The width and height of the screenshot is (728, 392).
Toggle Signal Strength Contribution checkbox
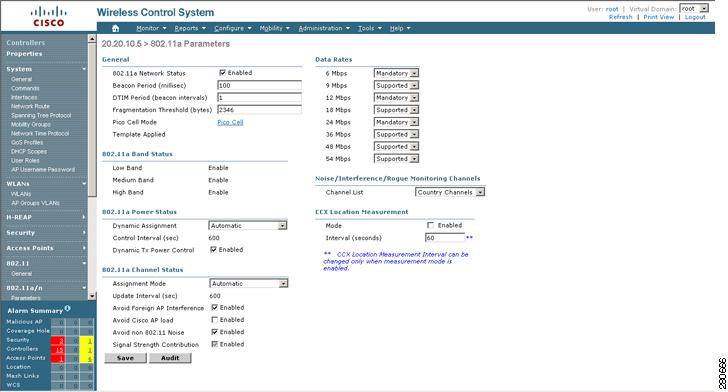214,344
